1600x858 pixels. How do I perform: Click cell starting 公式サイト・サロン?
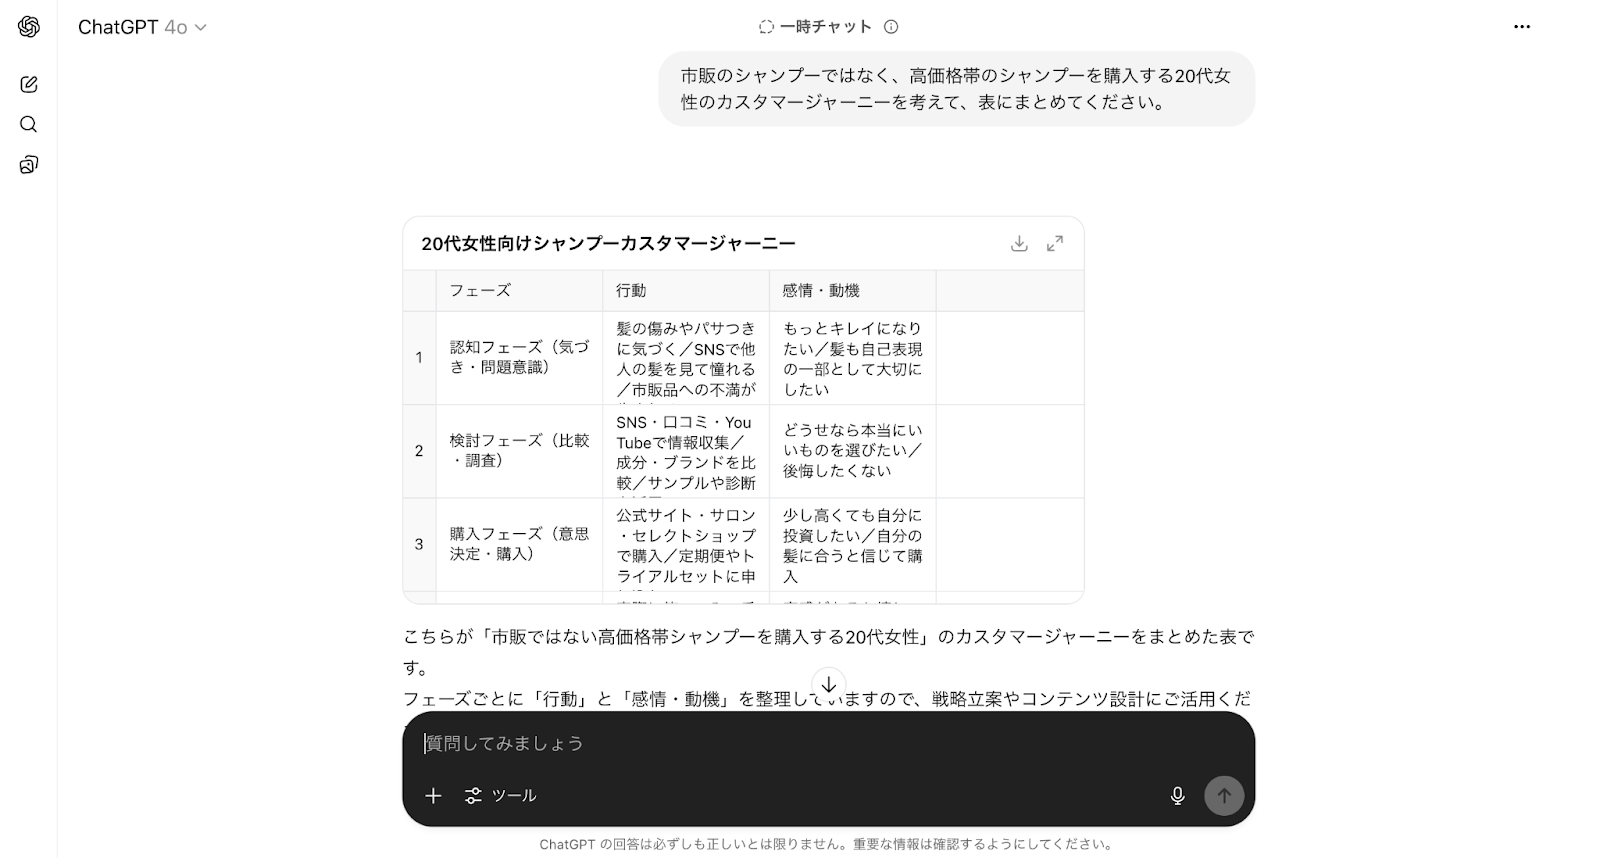coord(686,544)
